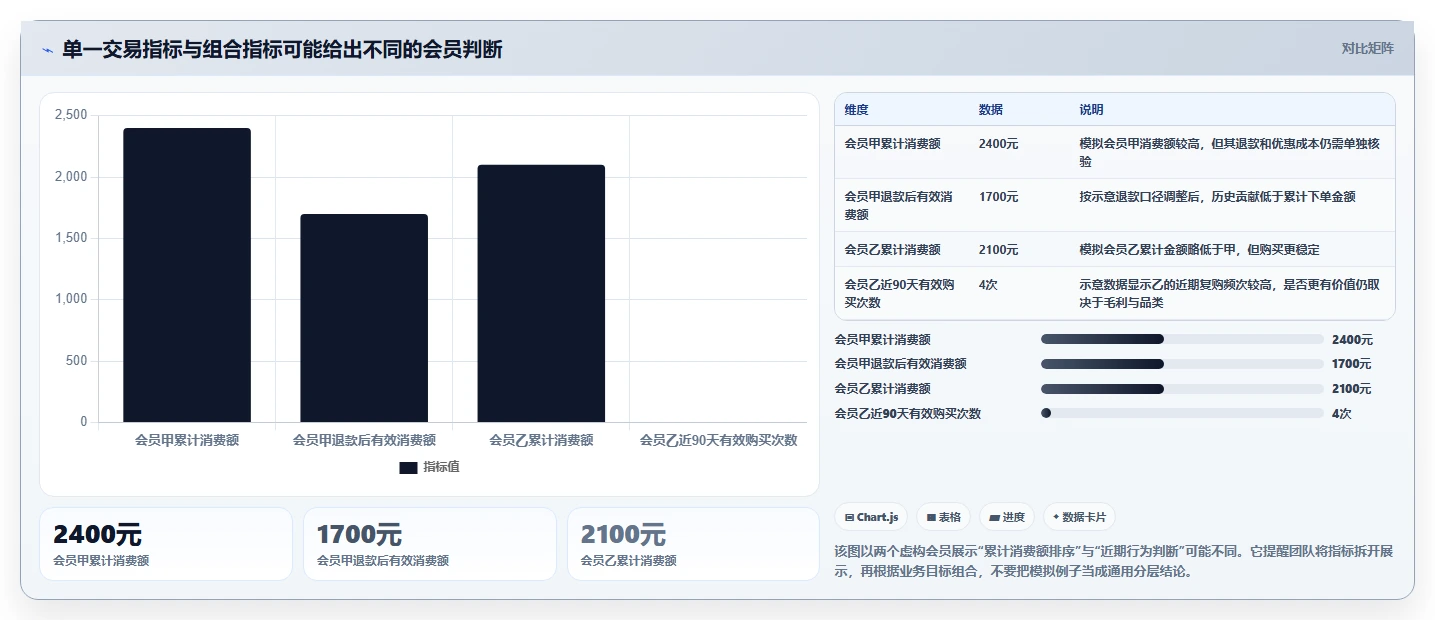
Task: Click the 4次 value beside the progress bar
Action: (1341, 413)
